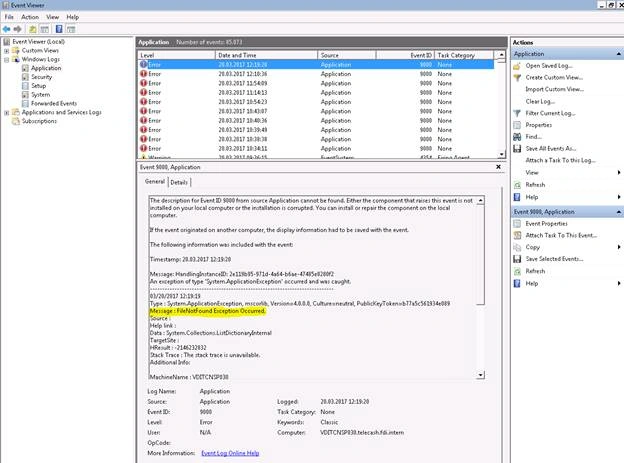The height and width of the screenshot is (463, 624).
Task: Click the Save All Events As disk icon
Action: pos(517,148)
